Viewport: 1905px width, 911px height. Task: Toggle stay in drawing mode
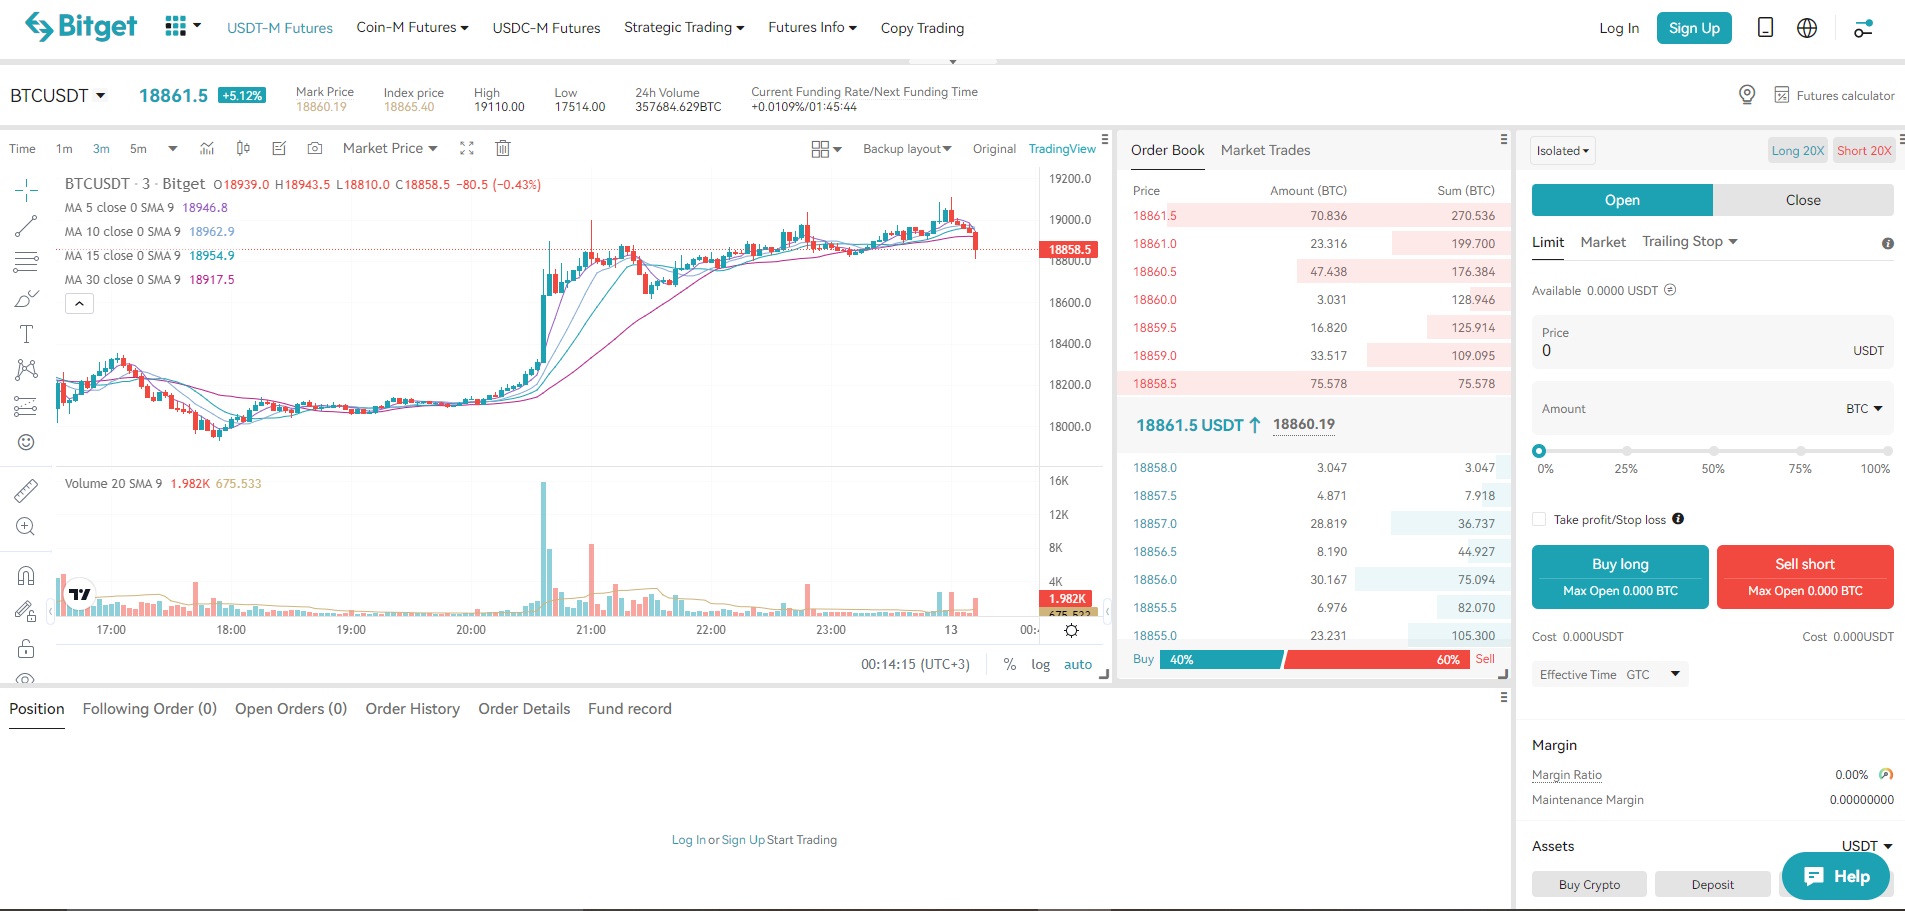coord(27,611)
